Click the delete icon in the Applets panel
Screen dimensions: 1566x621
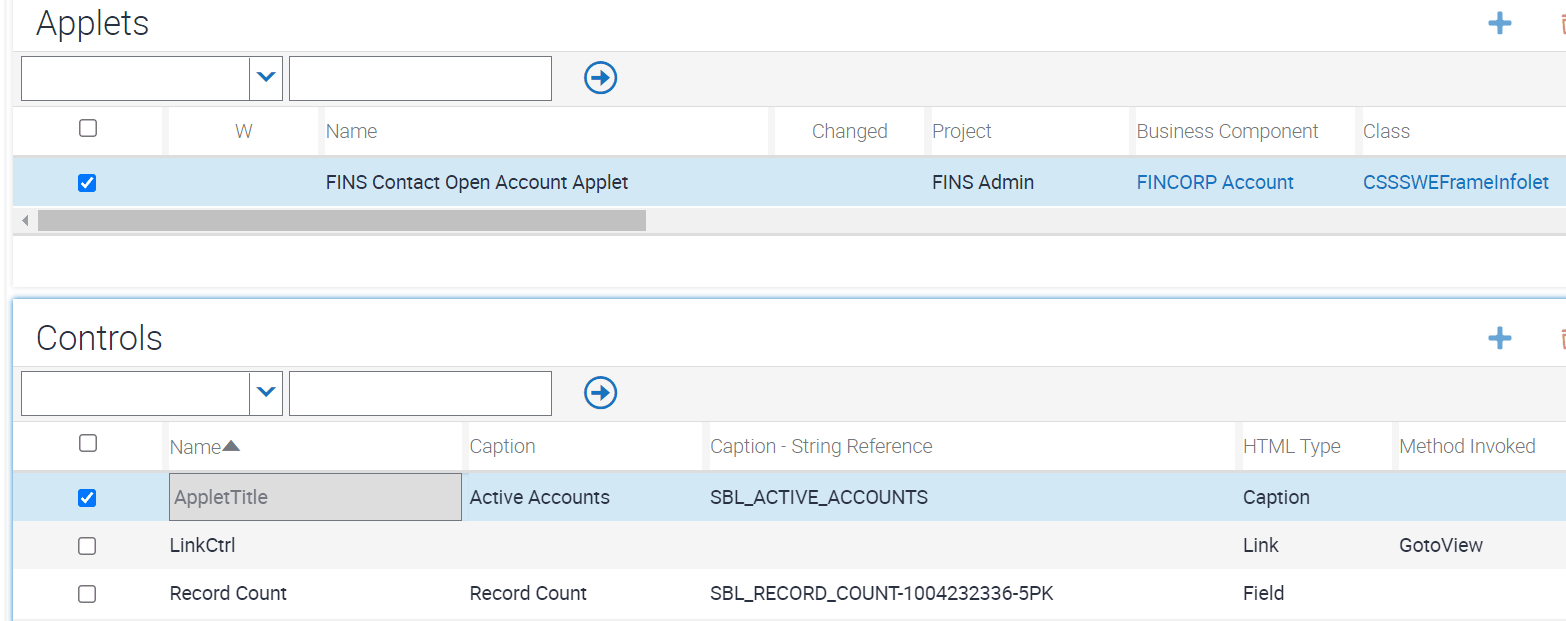click(x=1561, y=22)
